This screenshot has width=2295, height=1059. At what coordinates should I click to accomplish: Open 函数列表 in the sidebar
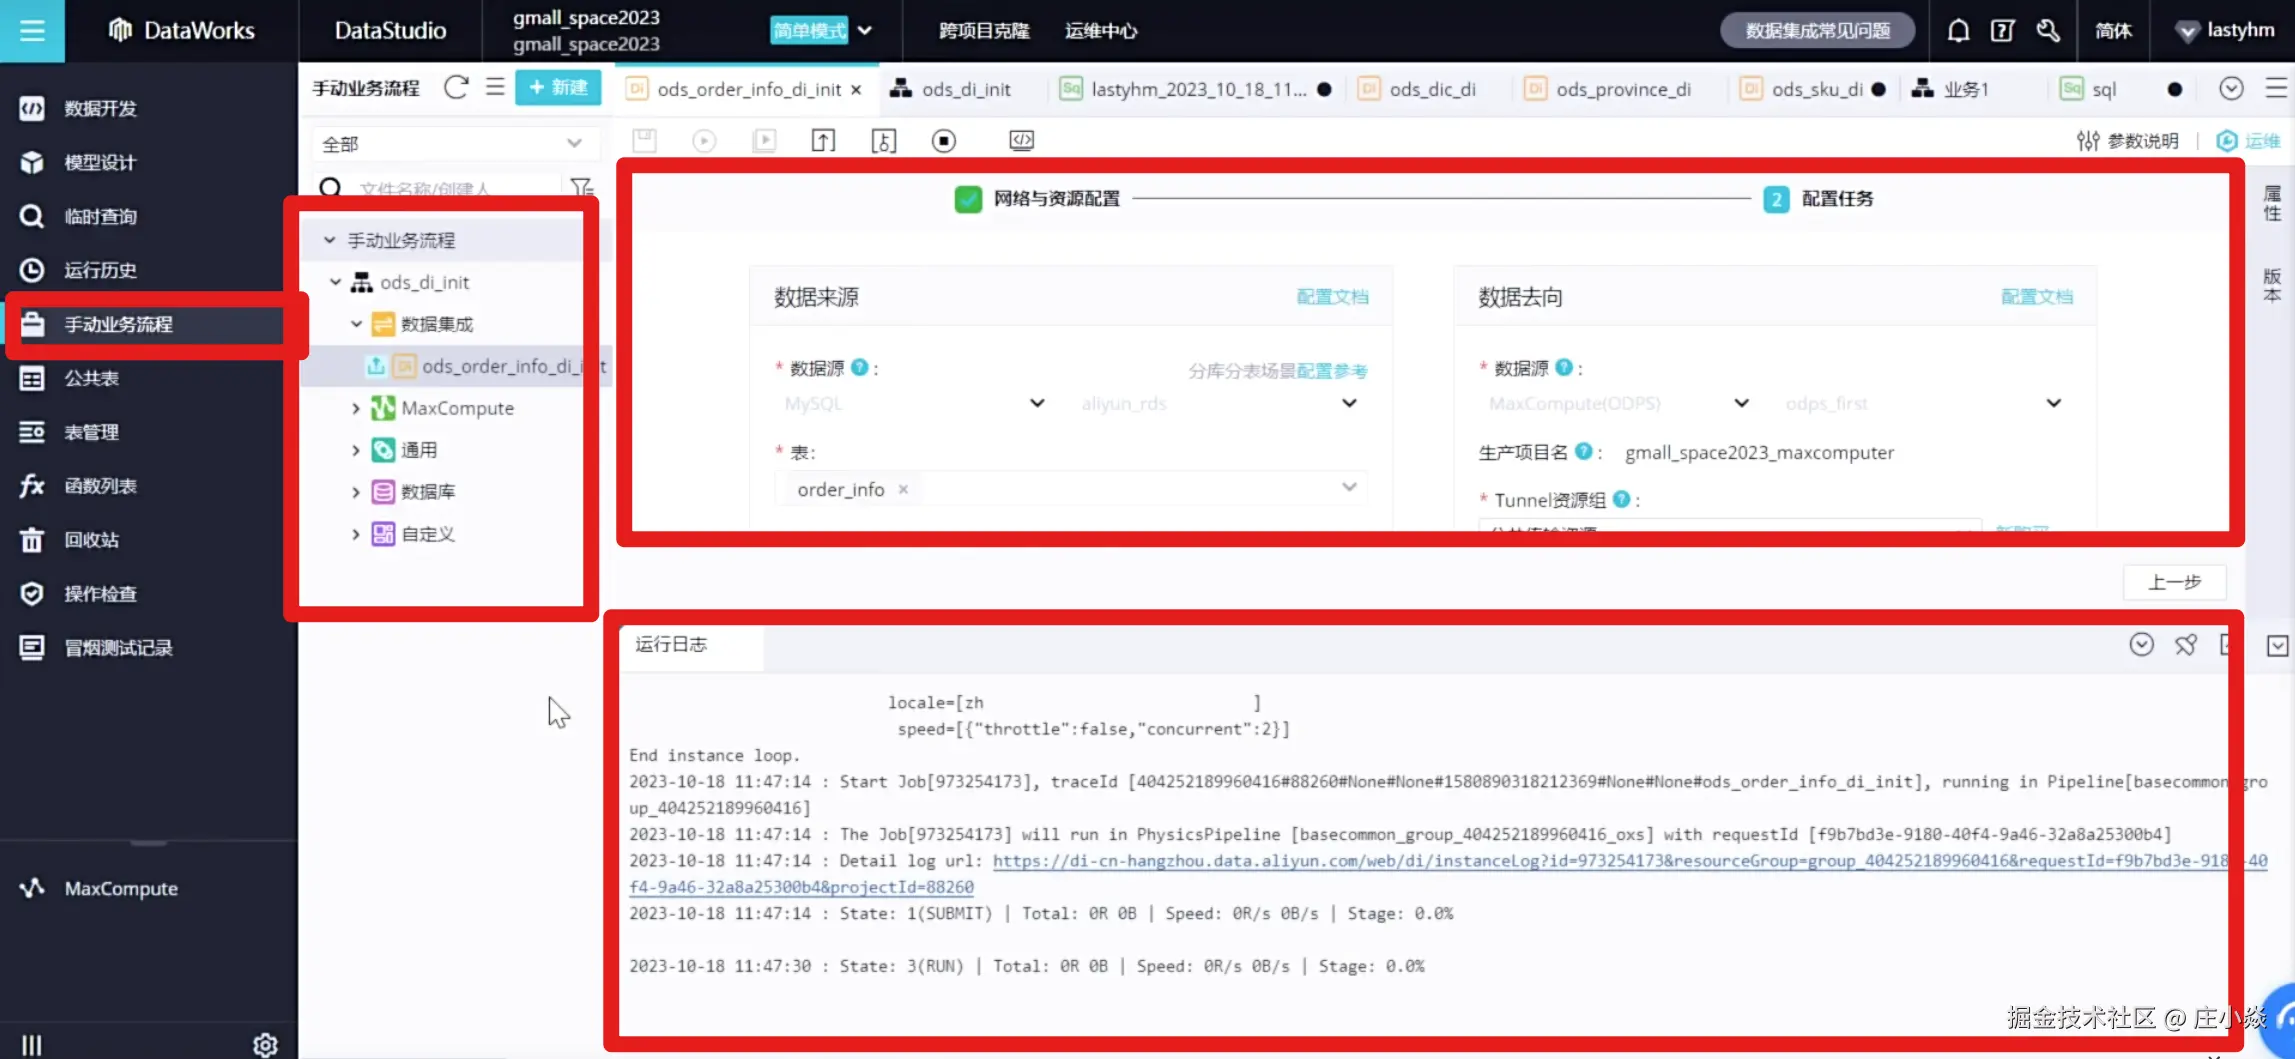[x=100, y=486]
